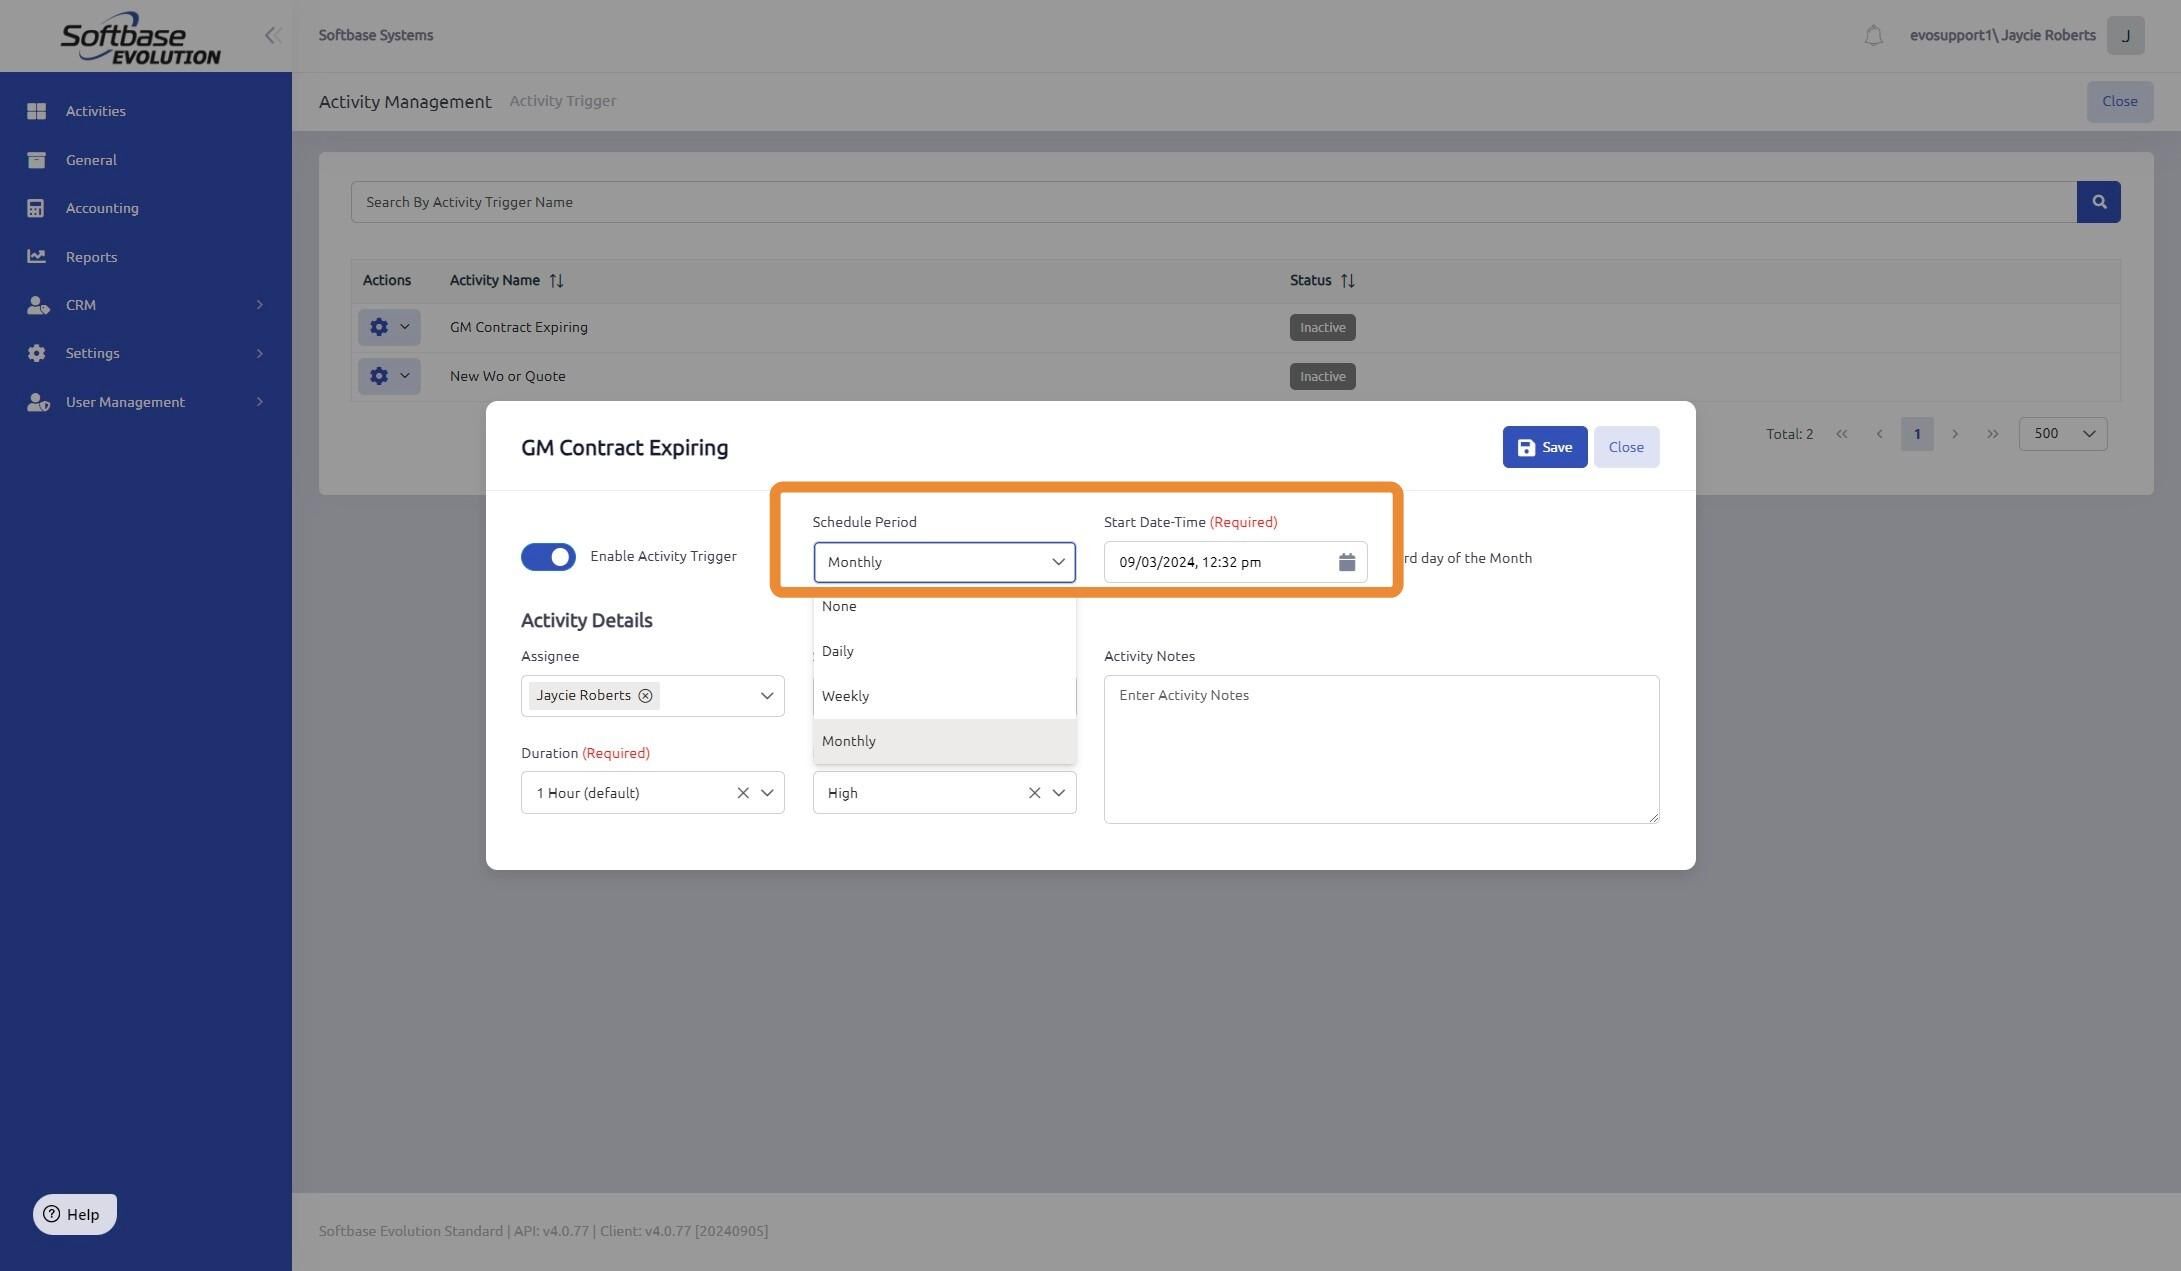This screenshot has width=2181, height=1271.
Task: Click the calendar icon in Start Date-Time
Action: [x=1346, y=562]
